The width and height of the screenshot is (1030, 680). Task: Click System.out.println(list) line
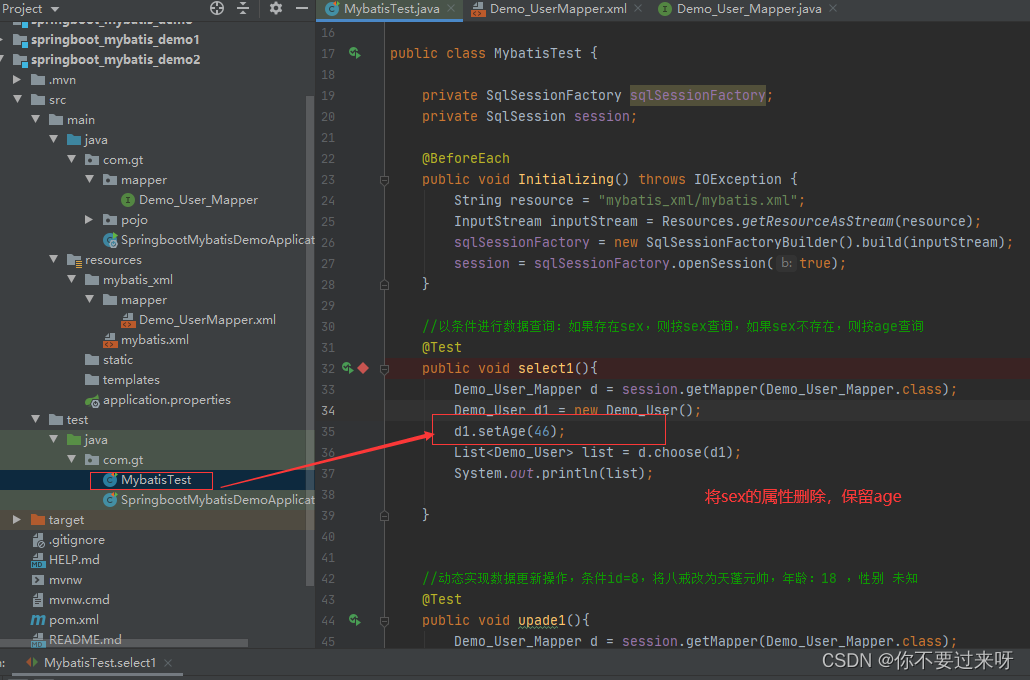pyautogui.click(x=553, y=474)
